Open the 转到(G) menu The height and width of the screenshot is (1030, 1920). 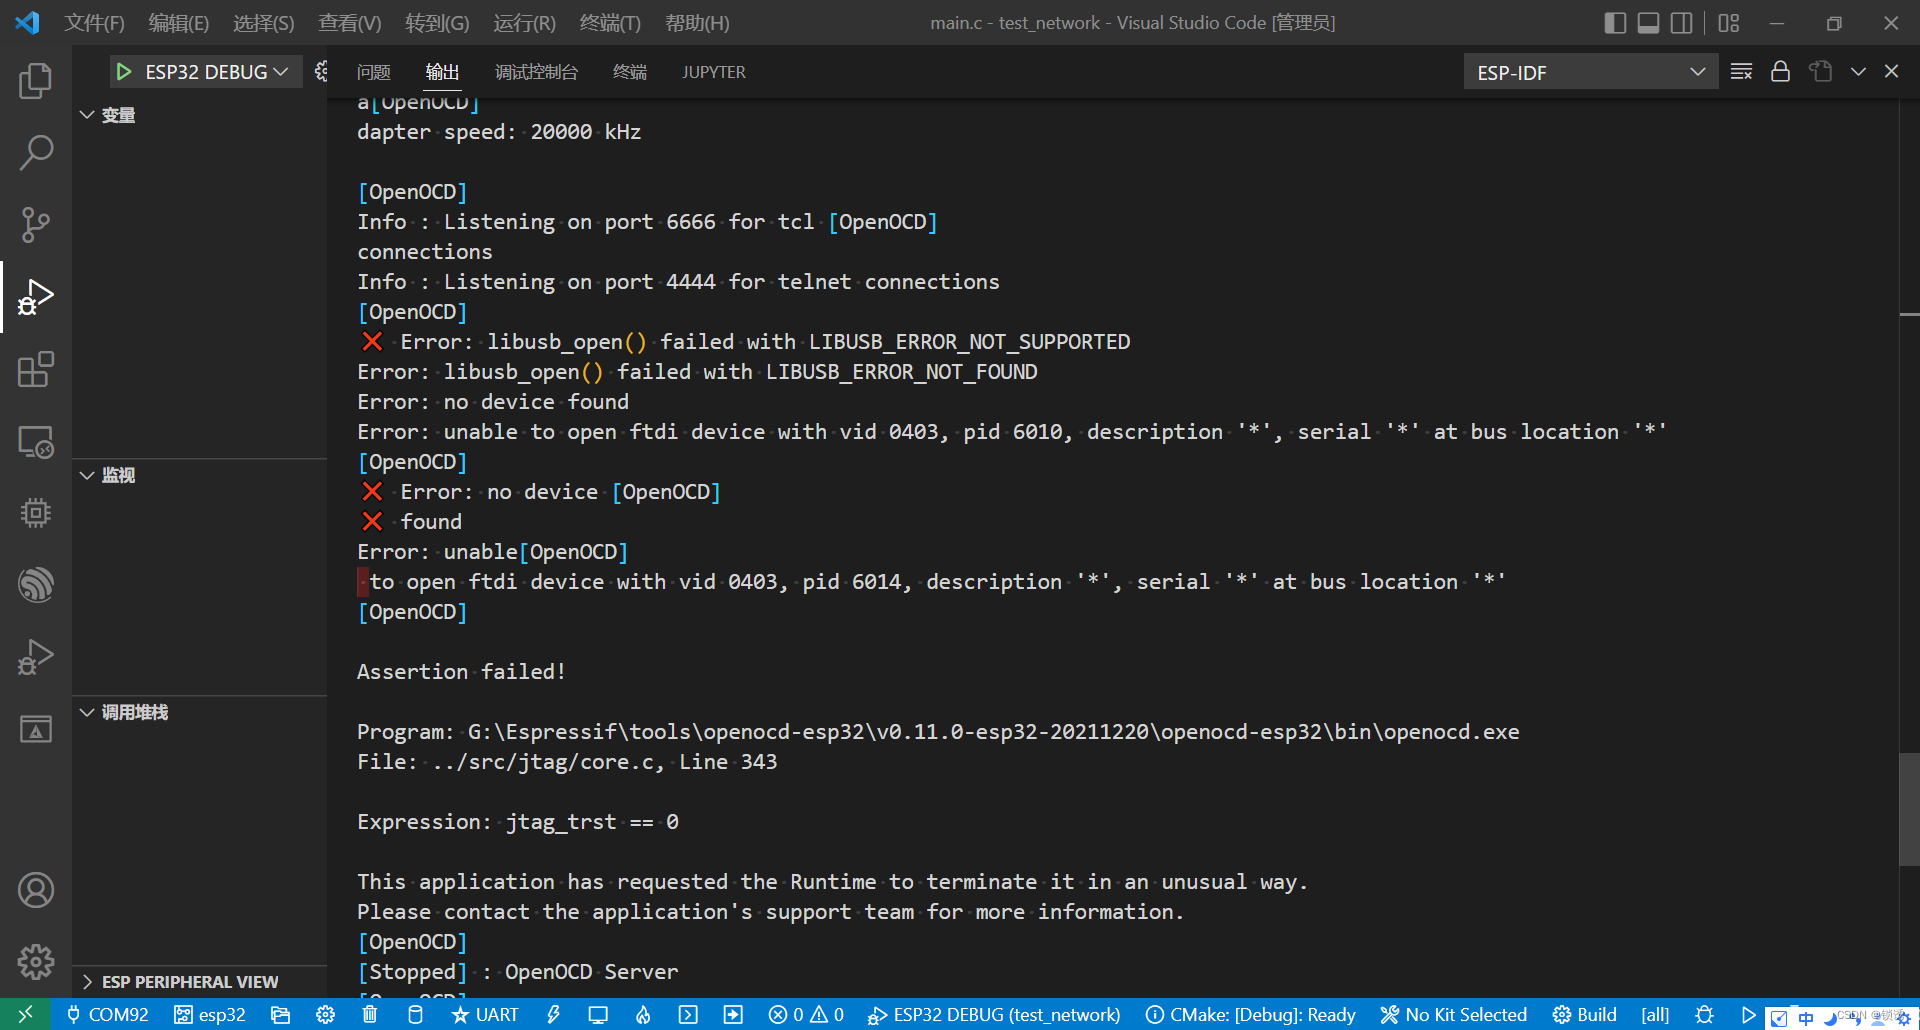click(437, 23)
